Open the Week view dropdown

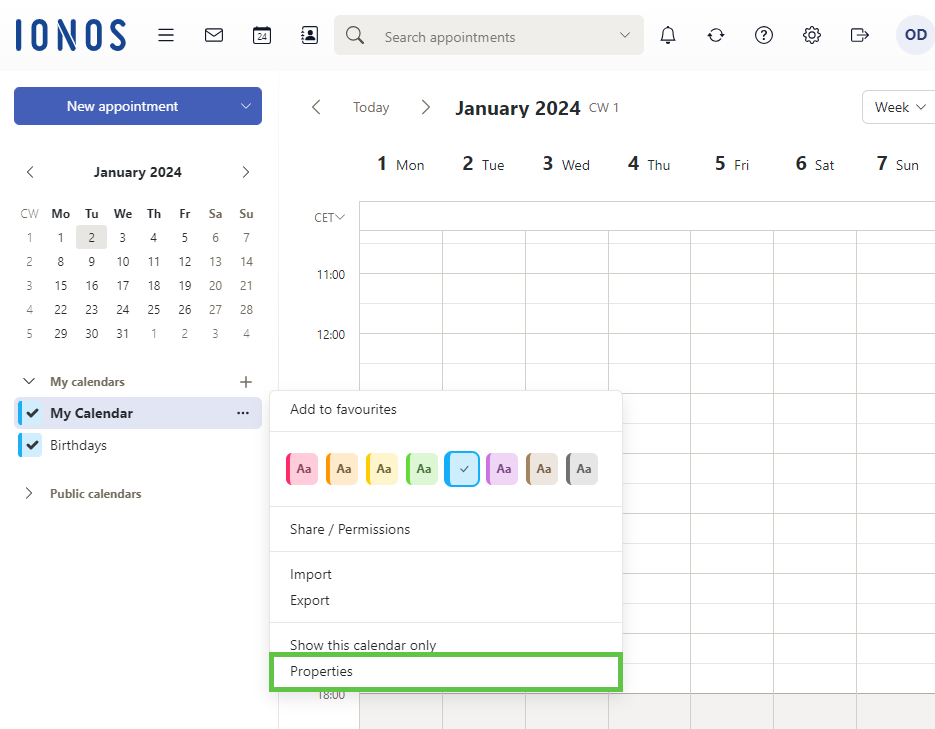(899, 107)
